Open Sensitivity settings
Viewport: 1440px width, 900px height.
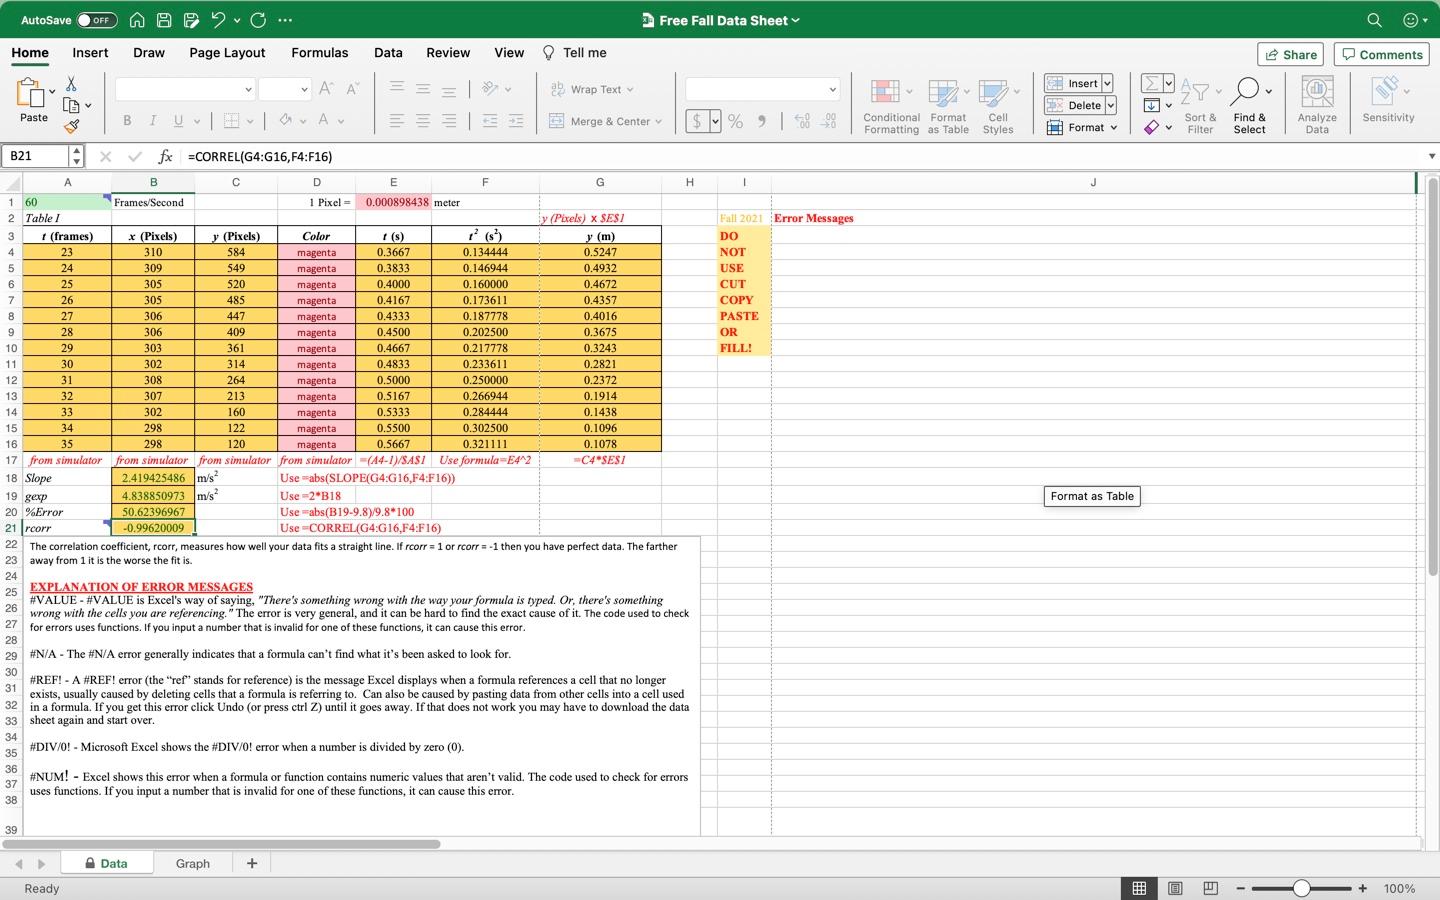[1388, 100]
